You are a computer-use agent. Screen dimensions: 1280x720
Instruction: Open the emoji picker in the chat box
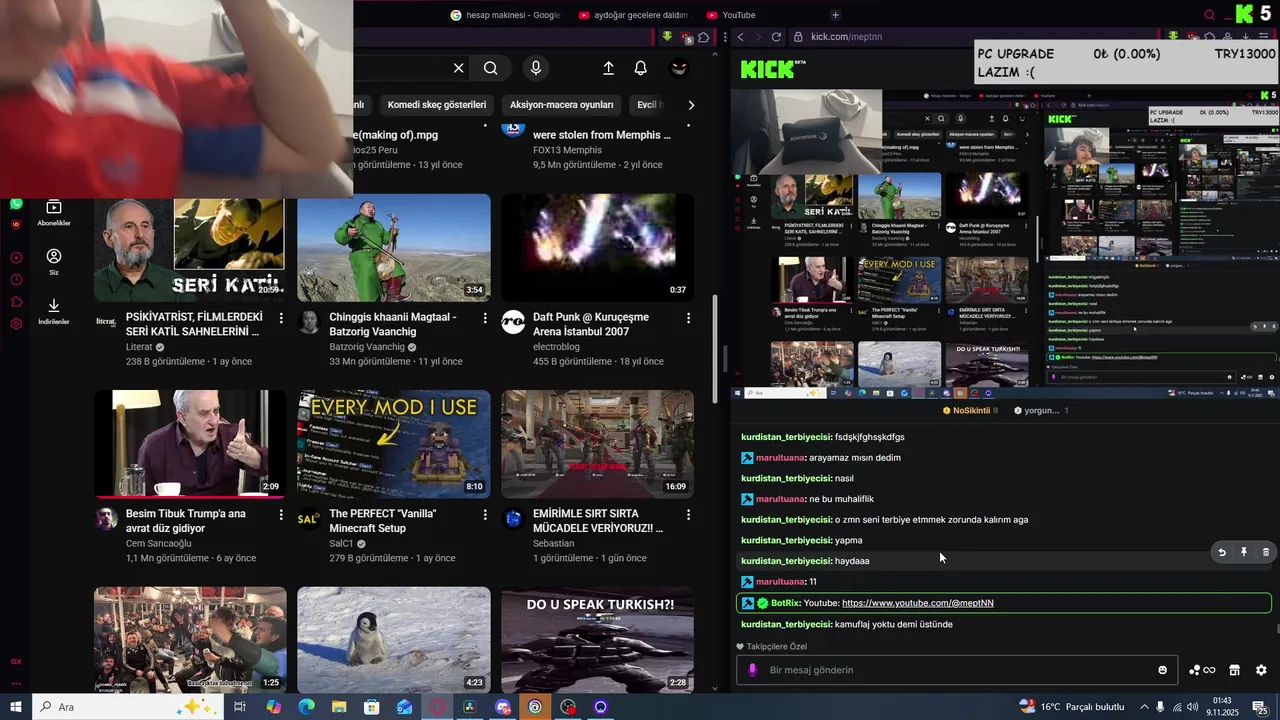[x=1162, y=670]
